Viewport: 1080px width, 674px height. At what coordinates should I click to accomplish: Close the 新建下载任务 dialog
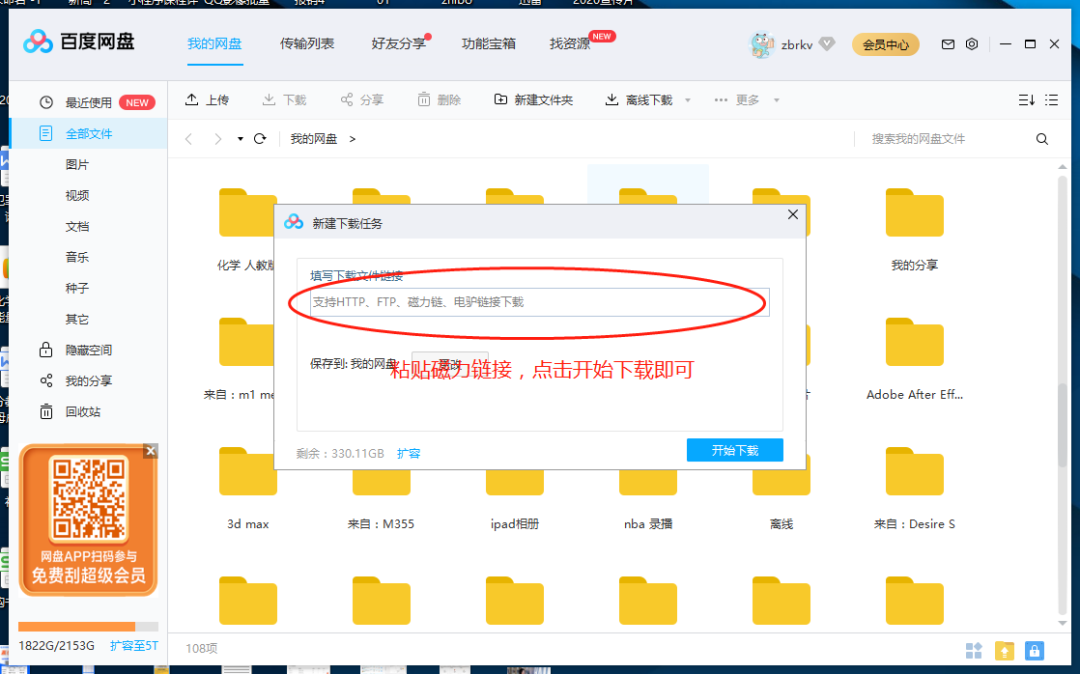pyautogui.click(x=793, y=215)
